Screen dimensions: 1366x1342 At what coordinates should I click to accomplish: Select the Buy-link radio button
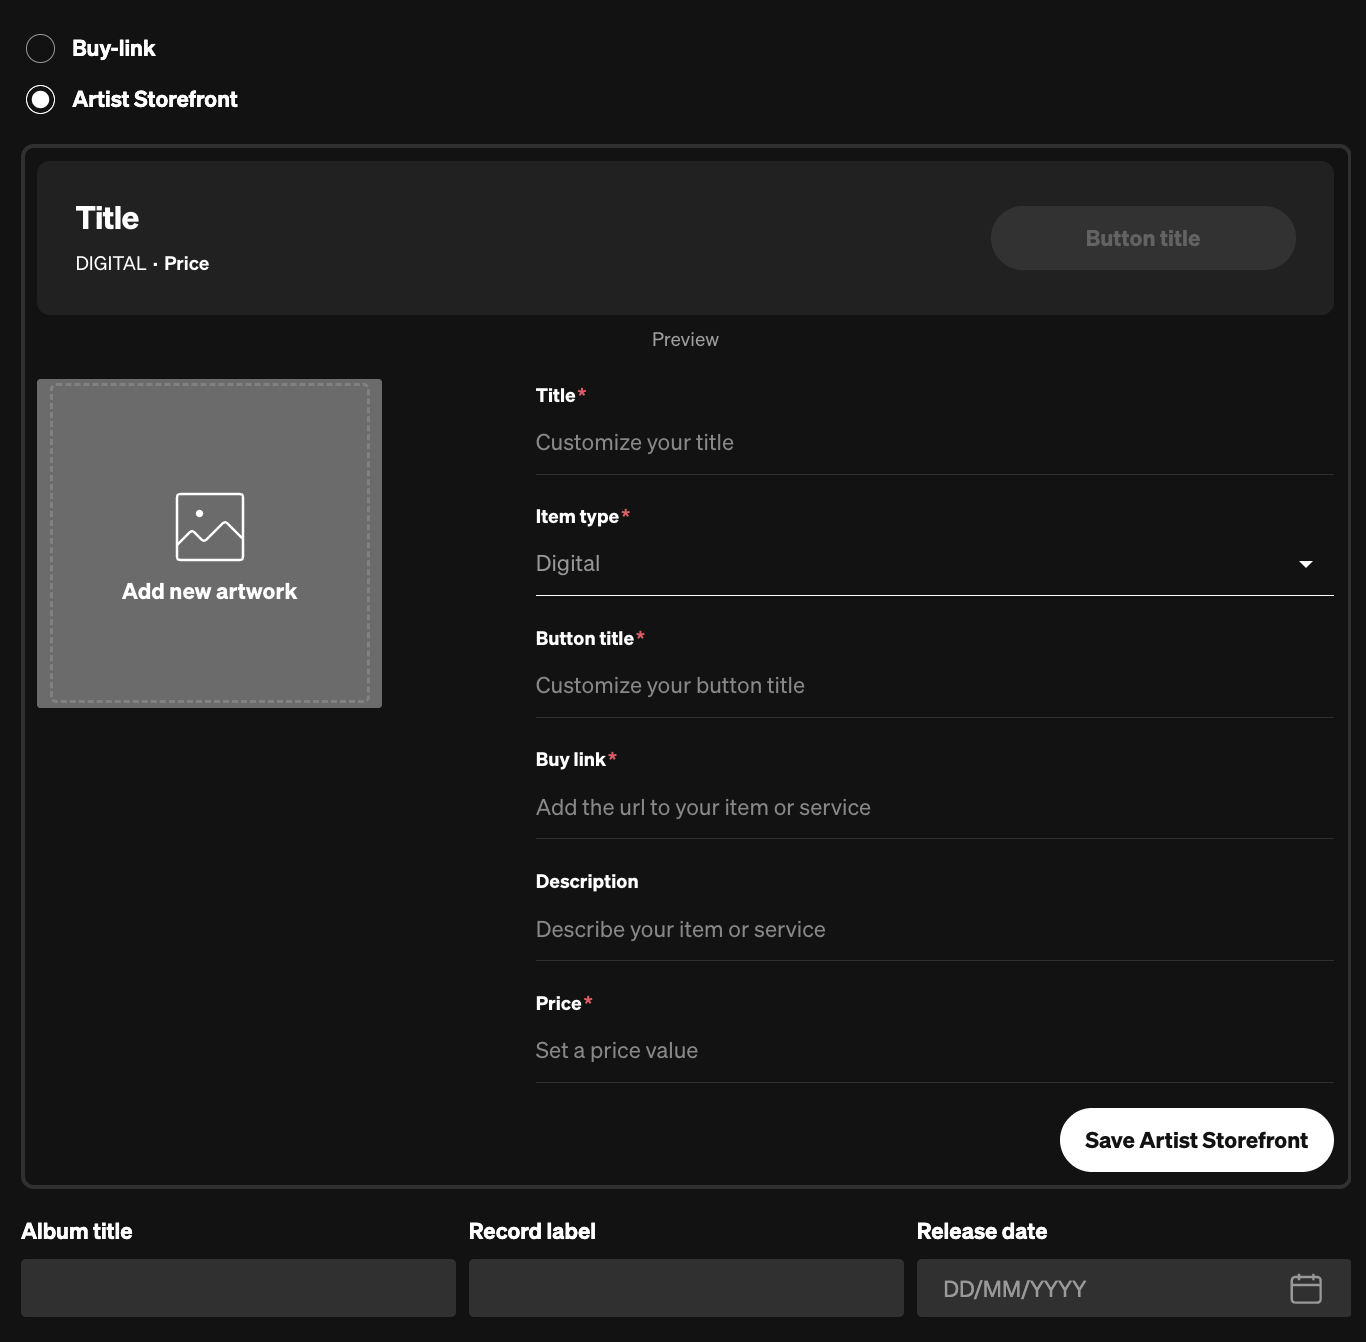tap(40, 48)
